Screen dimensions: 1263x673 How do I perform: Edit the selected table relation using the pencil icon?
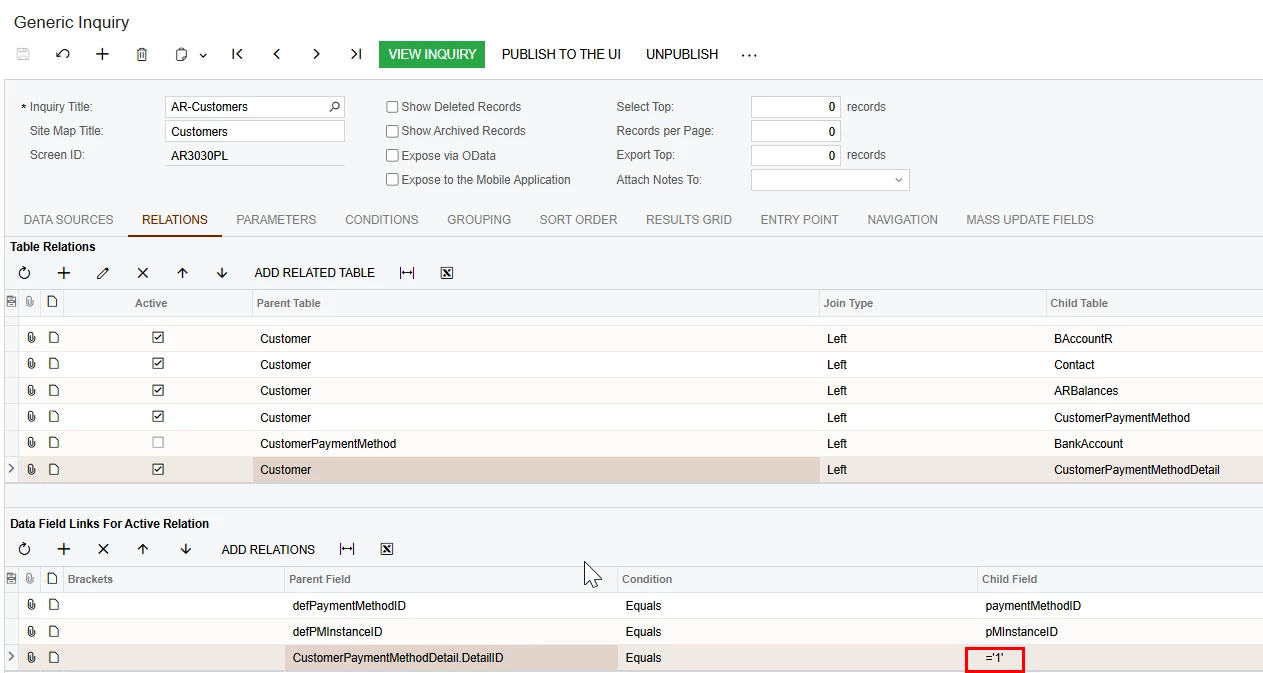(103, 273)
